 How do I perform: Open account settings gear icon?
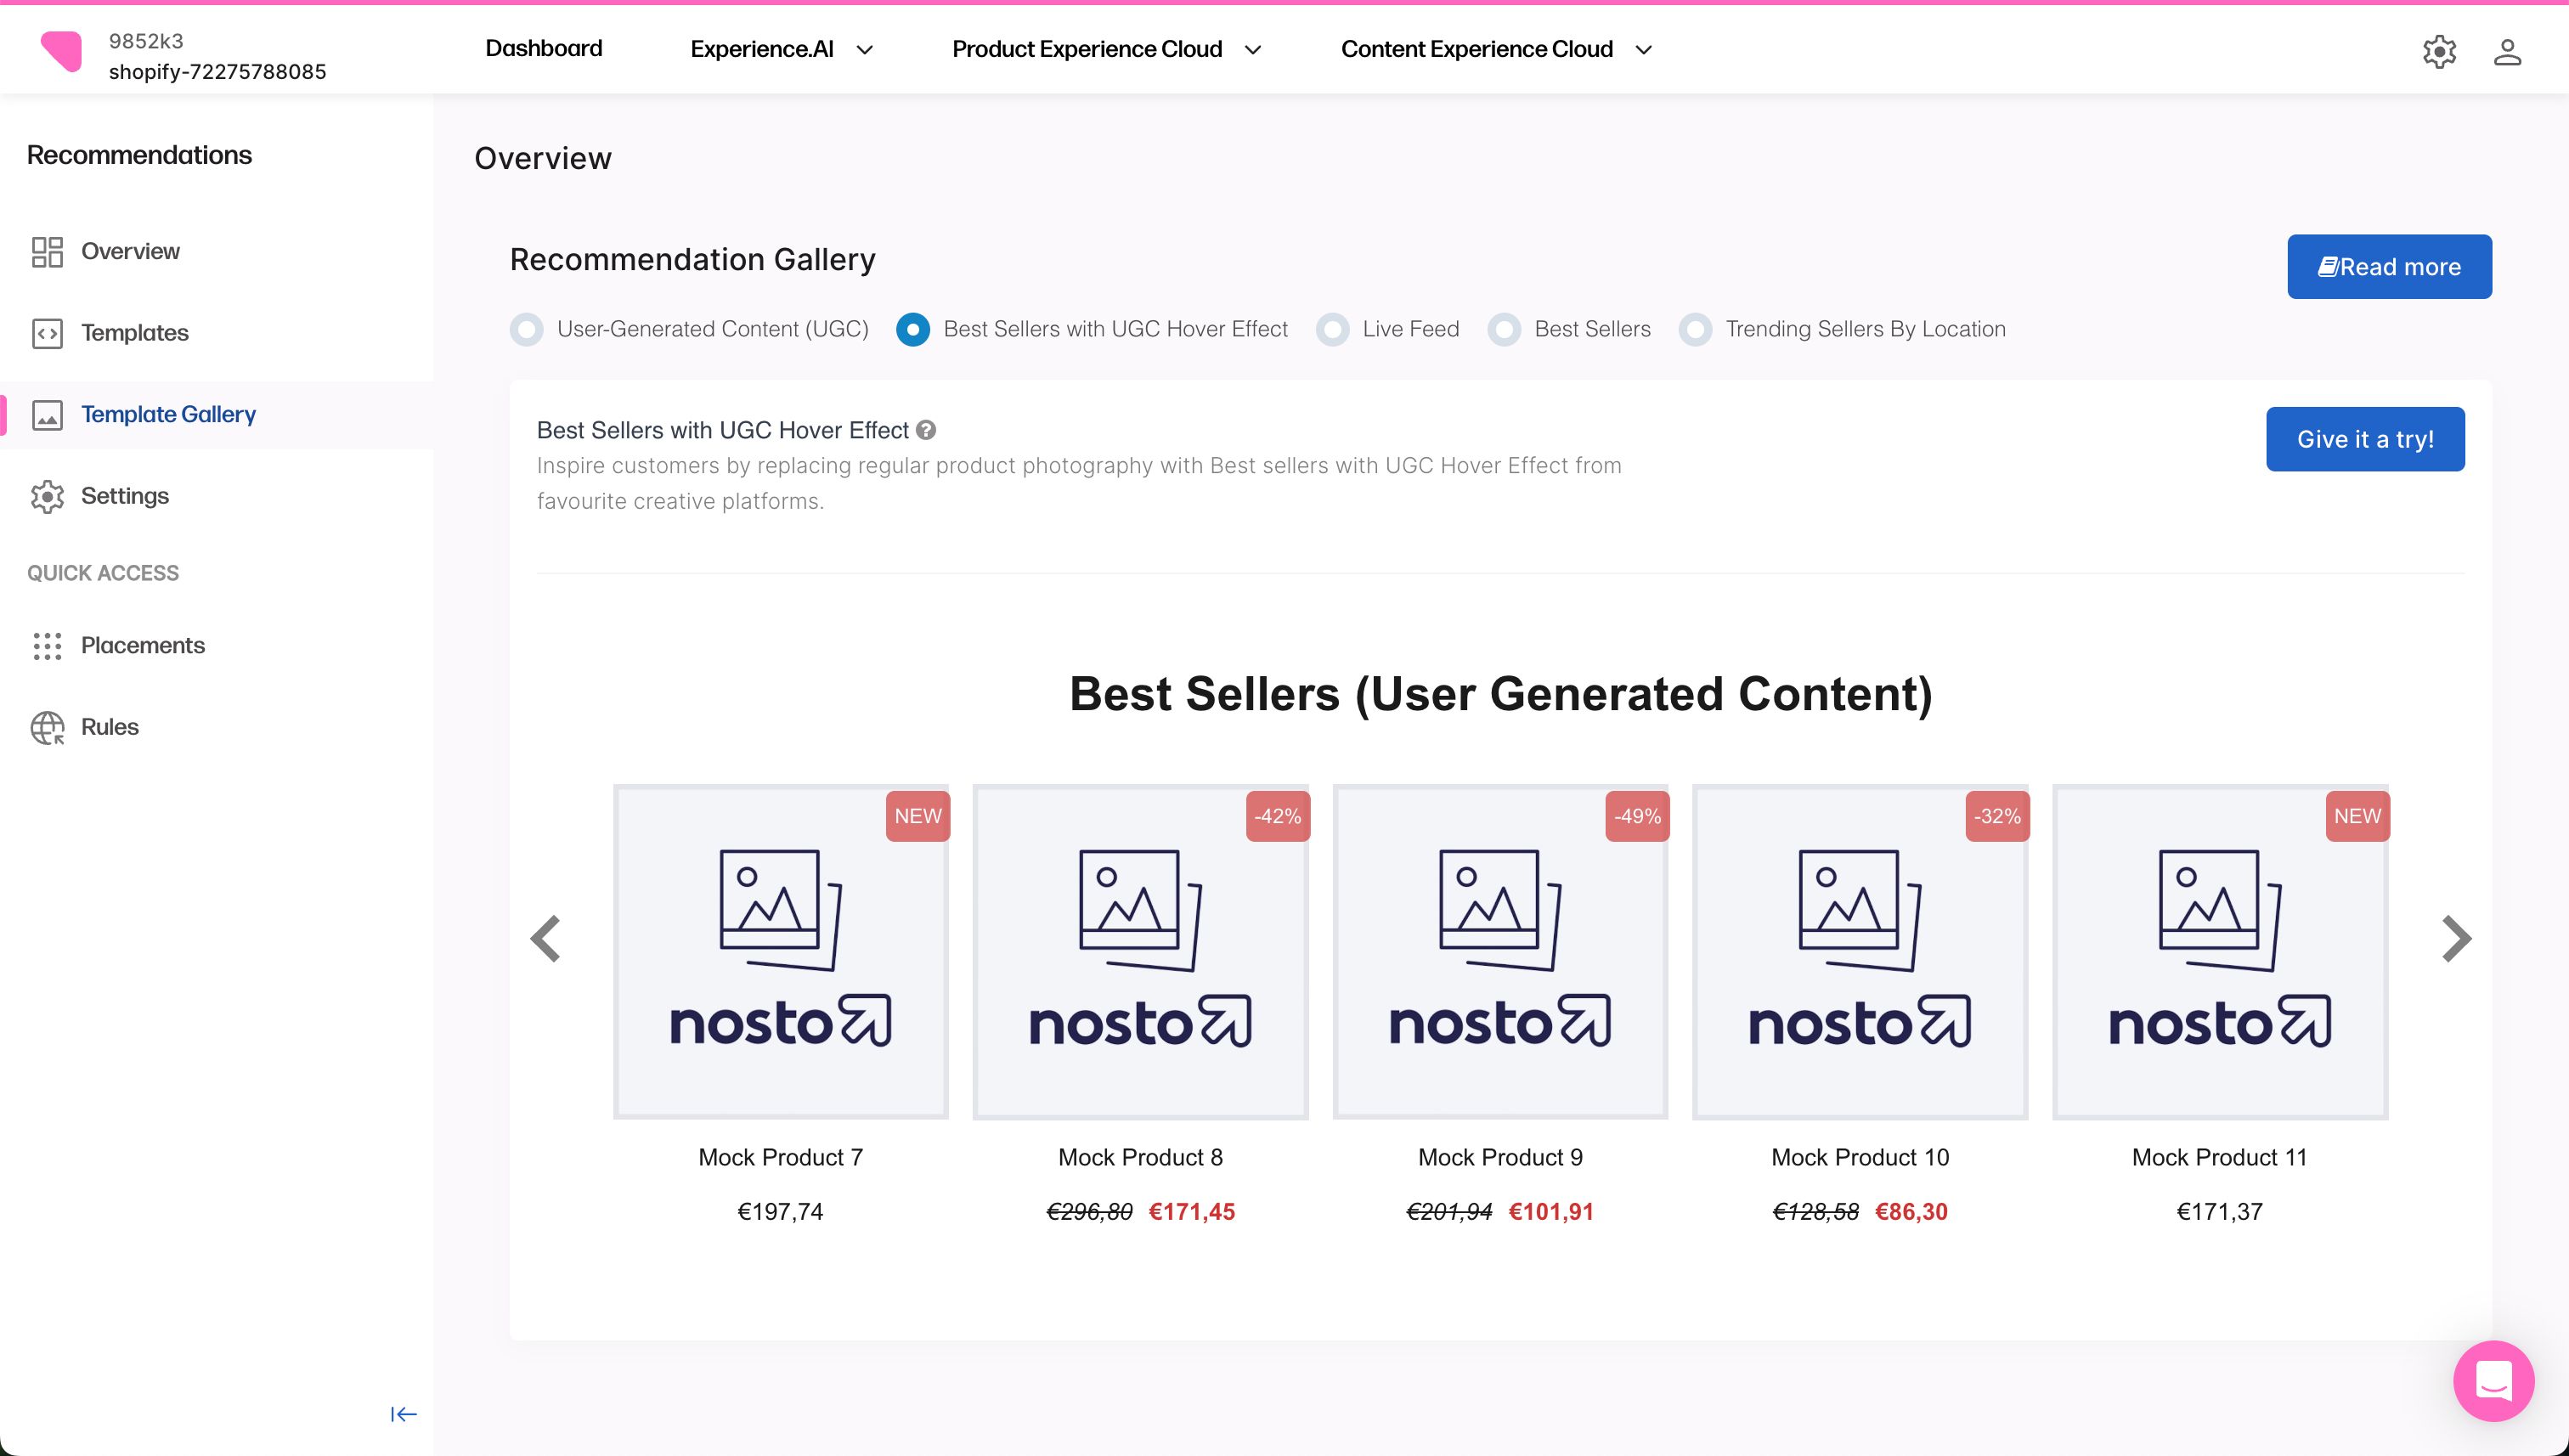pos(2439,51)
